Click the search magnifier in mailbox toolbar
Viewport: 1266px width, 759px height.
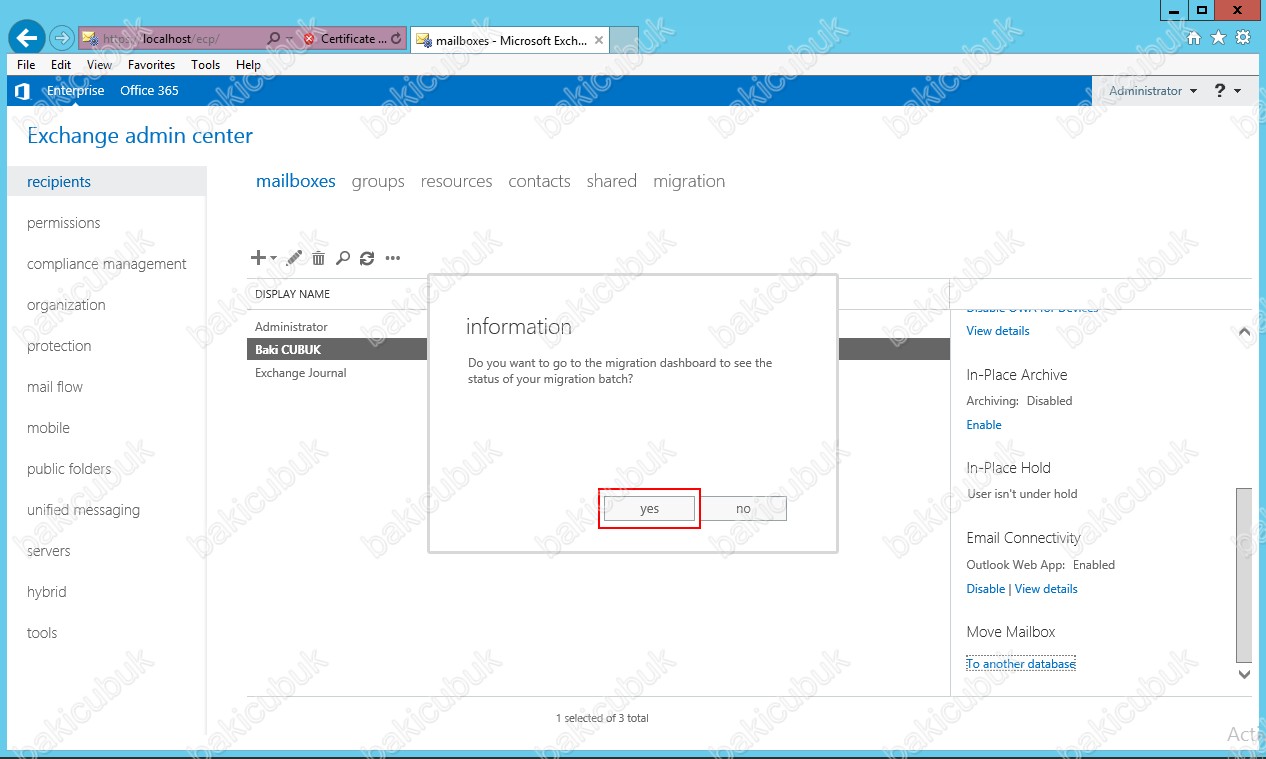point(343,258)
